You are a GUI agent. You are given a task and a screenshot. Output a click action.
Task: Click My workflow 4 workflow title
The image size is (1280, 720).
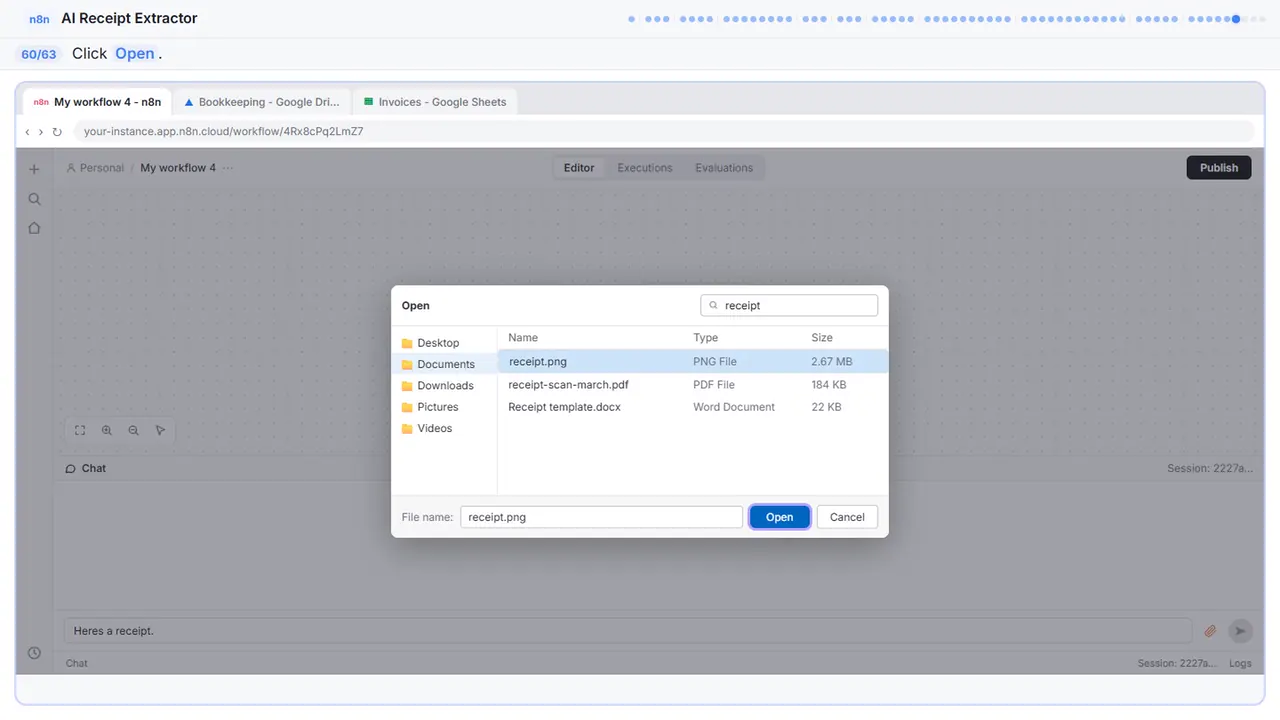pos(178,168)
